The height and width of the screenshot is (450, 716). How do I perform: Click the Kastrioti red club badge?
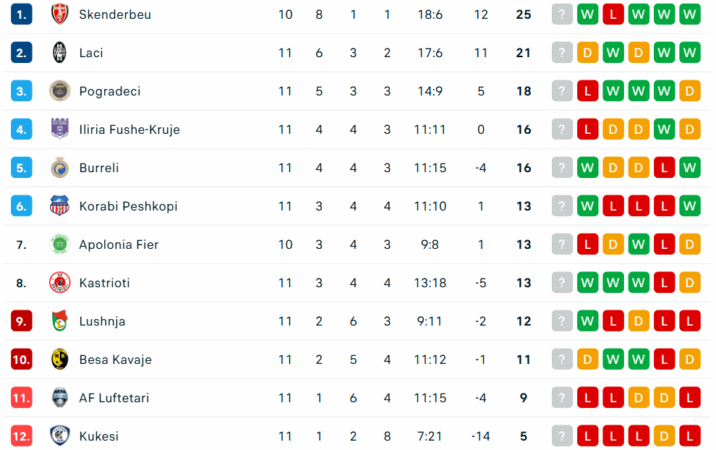[59, 283]
